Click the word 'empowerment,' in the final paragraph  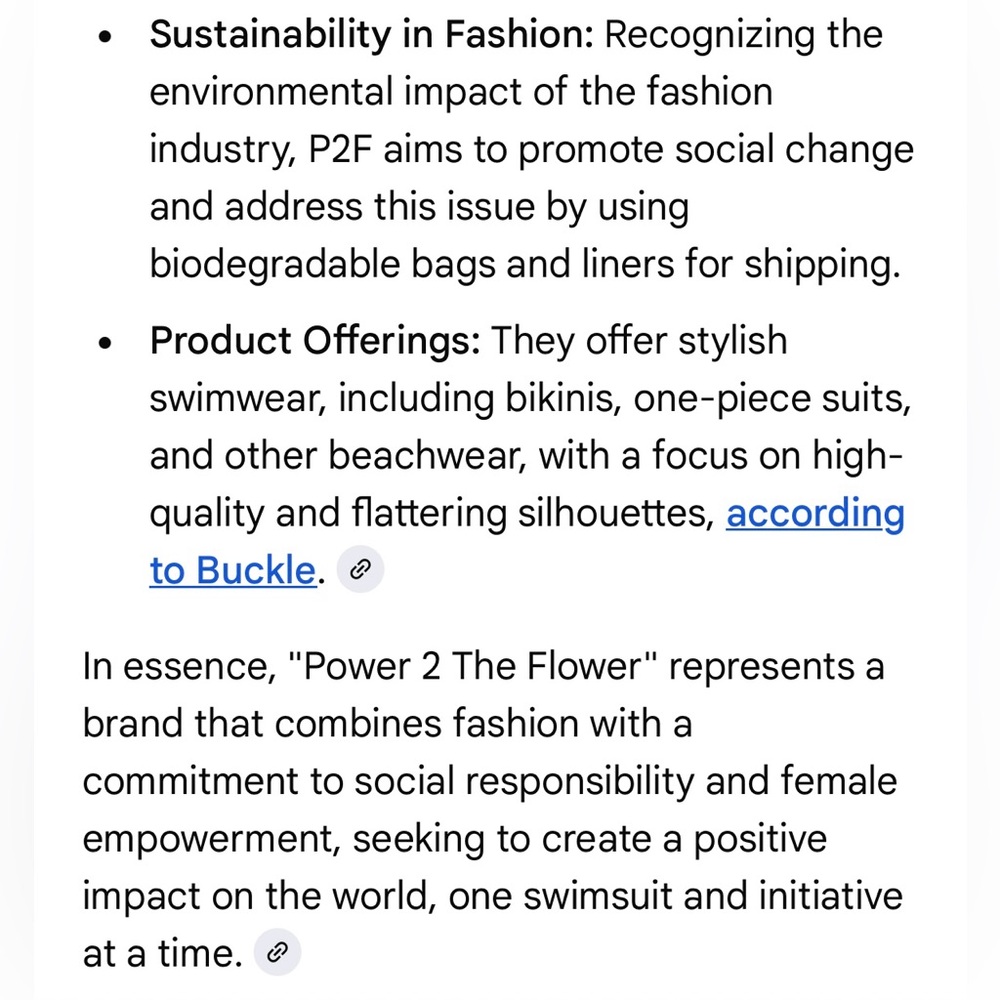tap(212, 839)
